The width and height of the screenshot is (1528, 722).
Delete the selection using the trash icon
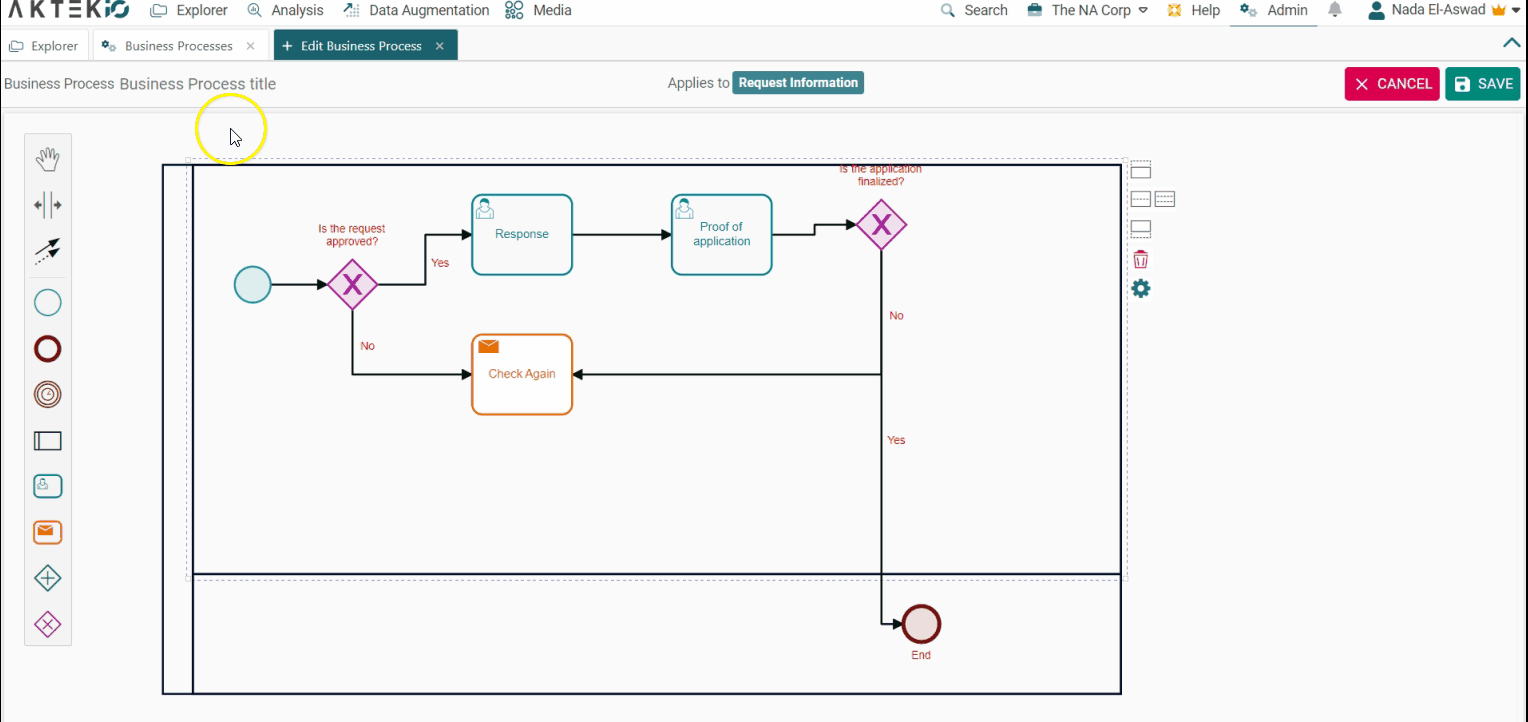pyautogui.click(x=1140, y=259)
